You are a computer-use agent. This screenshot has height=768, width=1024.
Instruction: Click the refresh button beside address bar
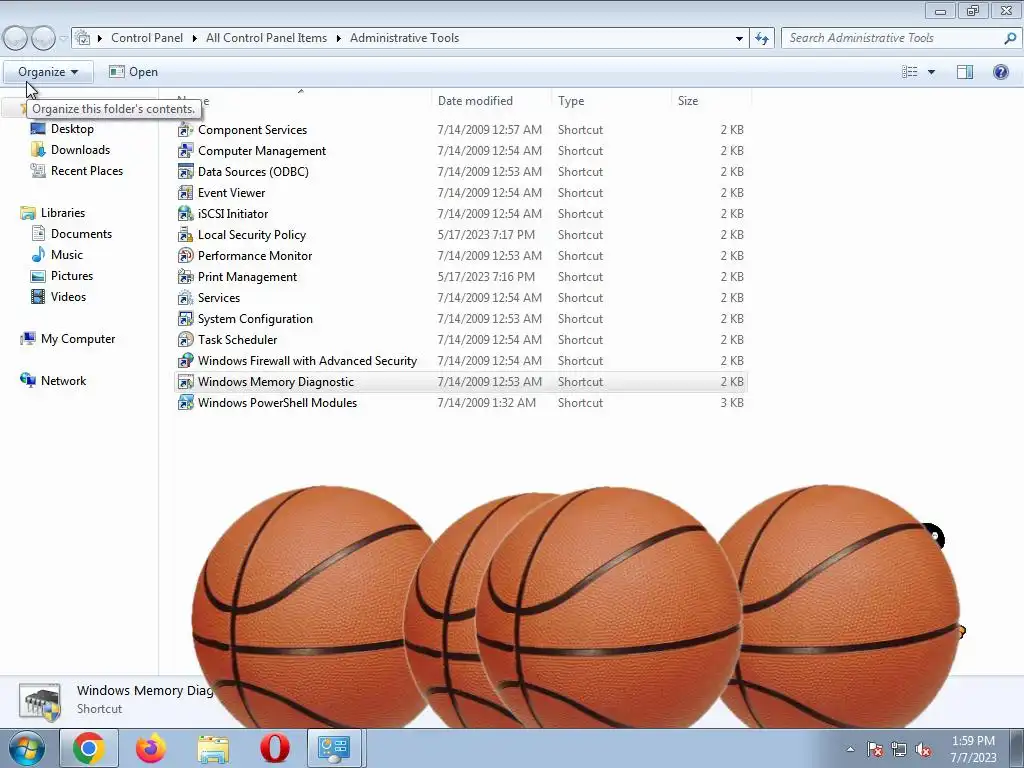[761, 38]
